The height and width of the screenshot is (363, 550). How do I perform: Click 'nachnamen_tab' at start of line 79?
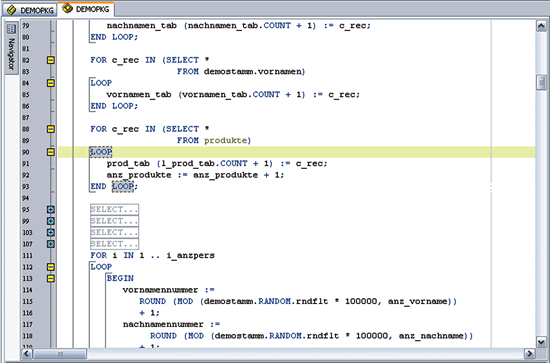click(x=142, y=26)
